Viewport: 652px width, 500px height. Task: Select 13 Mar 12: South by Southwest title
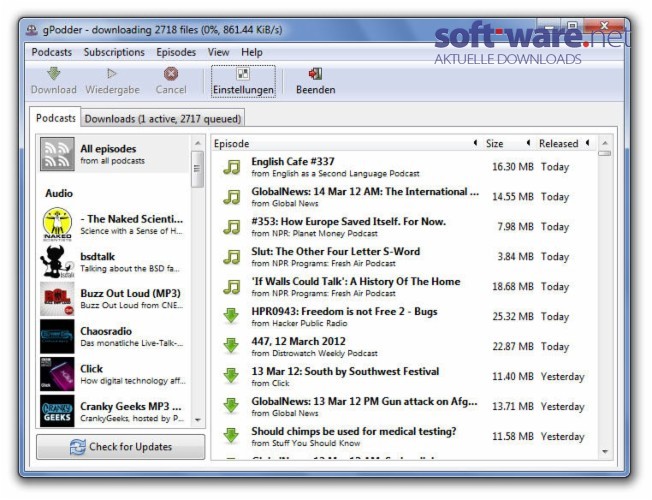[x=345, y=371]
